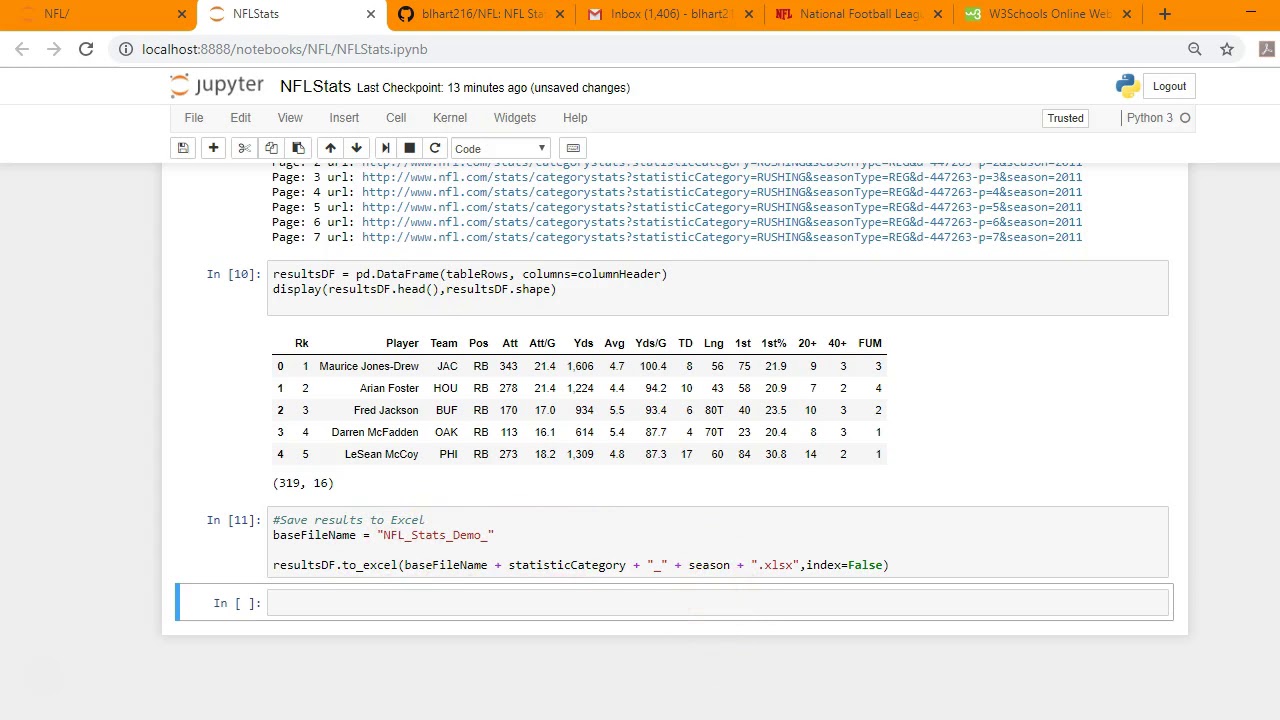1280x720 pixels.
Task: Click the In [11] to_excel code cell
Action: (717, 542)
